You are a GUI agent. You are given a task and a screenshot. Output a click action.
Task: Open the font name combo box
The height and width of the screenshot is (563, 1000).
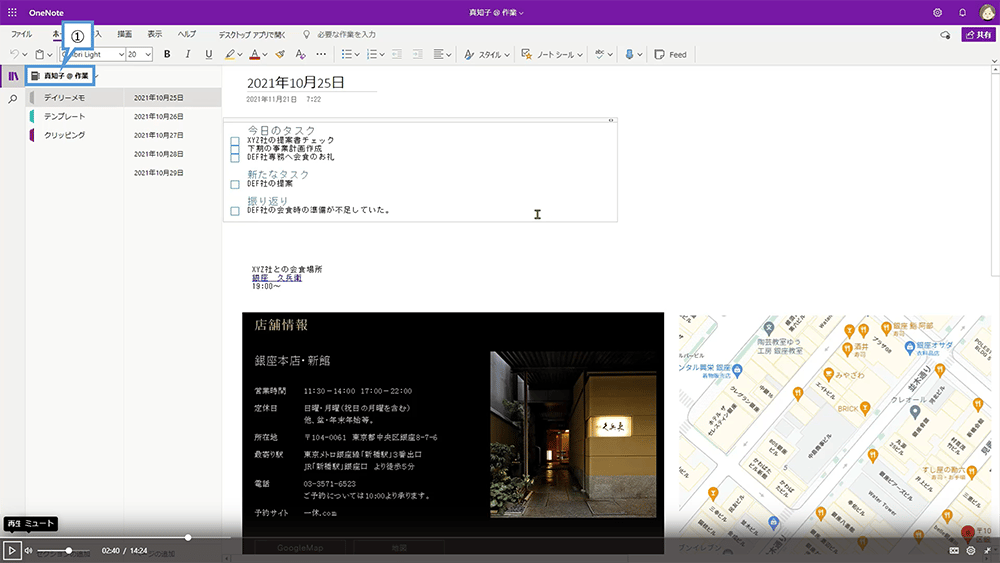[x=93, y=54]
